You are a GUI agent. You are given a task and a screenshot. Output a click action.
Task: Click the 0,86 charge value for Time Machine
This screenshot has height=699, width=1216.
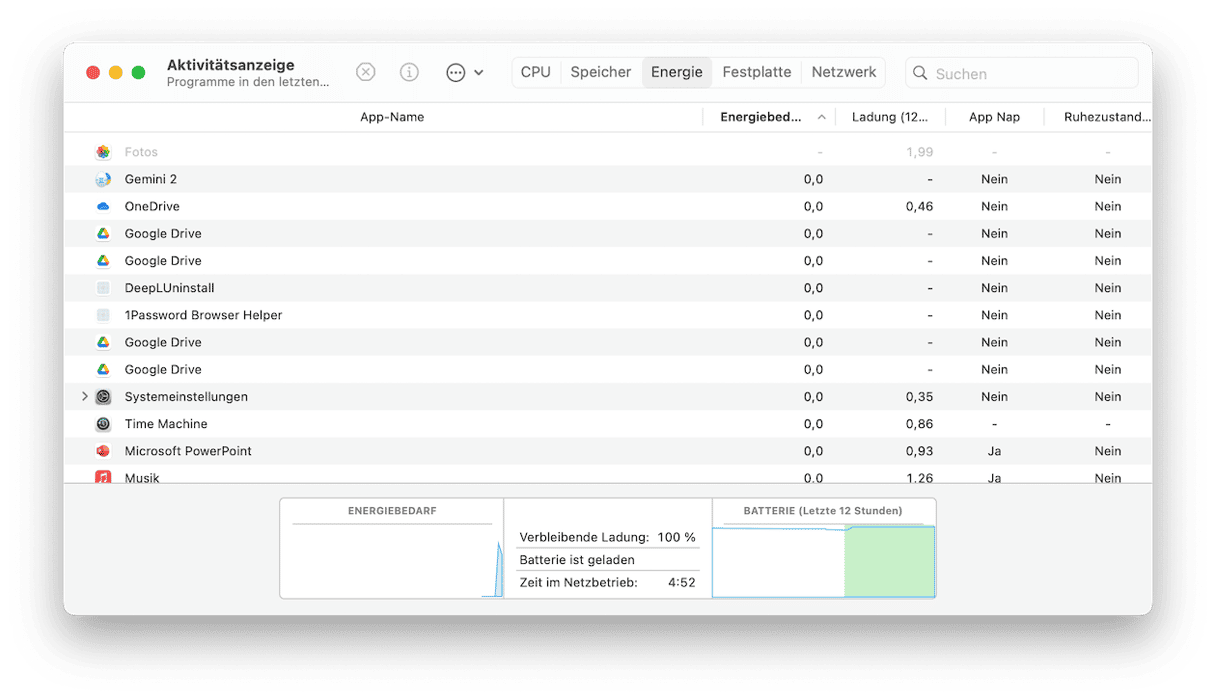click(919, 424)
